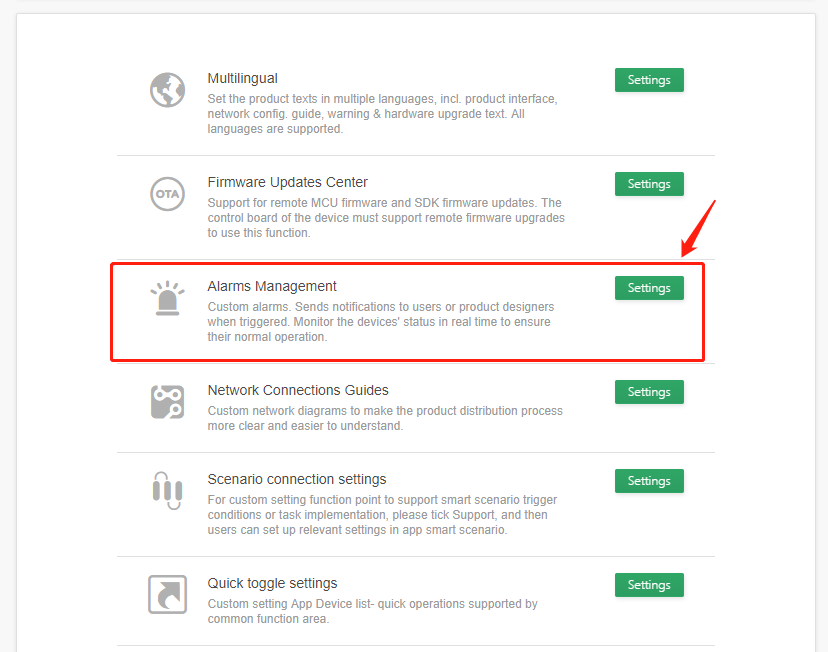828x652 pixels.
Task: Open Settings for Alarms Management
Action: point(649,288)
